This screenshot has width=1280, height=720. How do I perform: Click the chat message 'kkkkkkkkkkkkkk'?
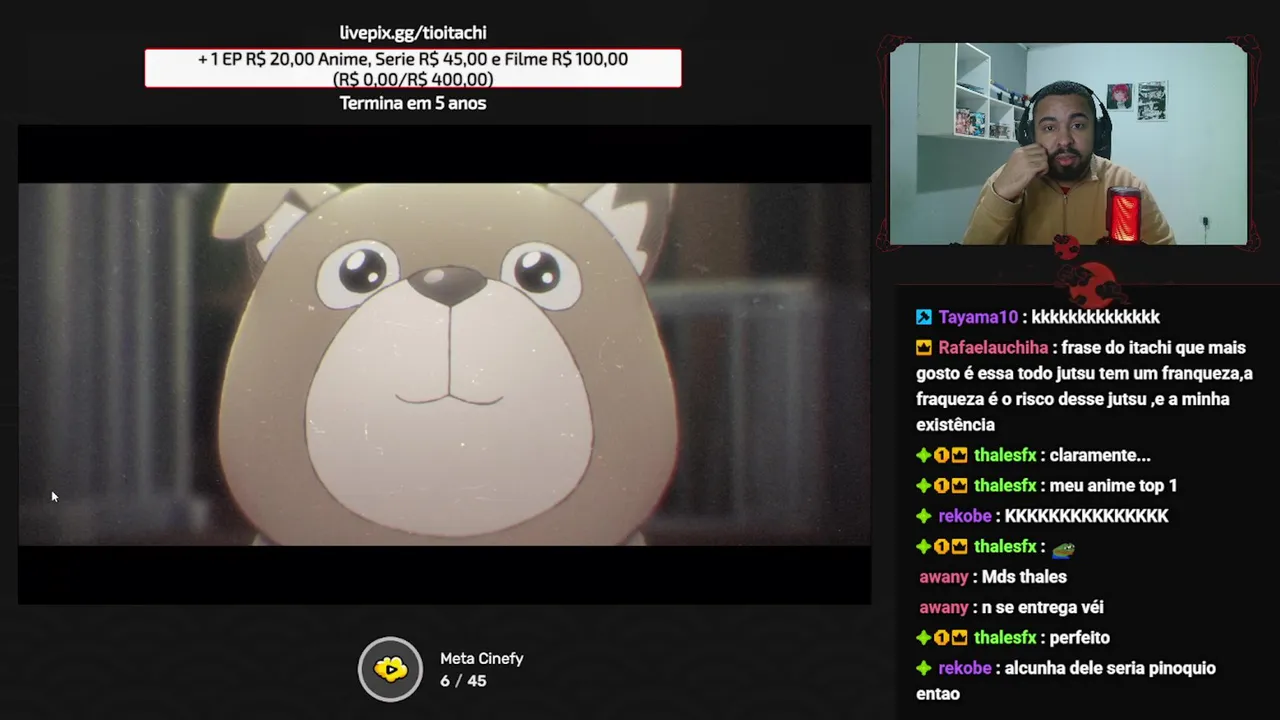pyautogui.click(x=1096, y=317)
